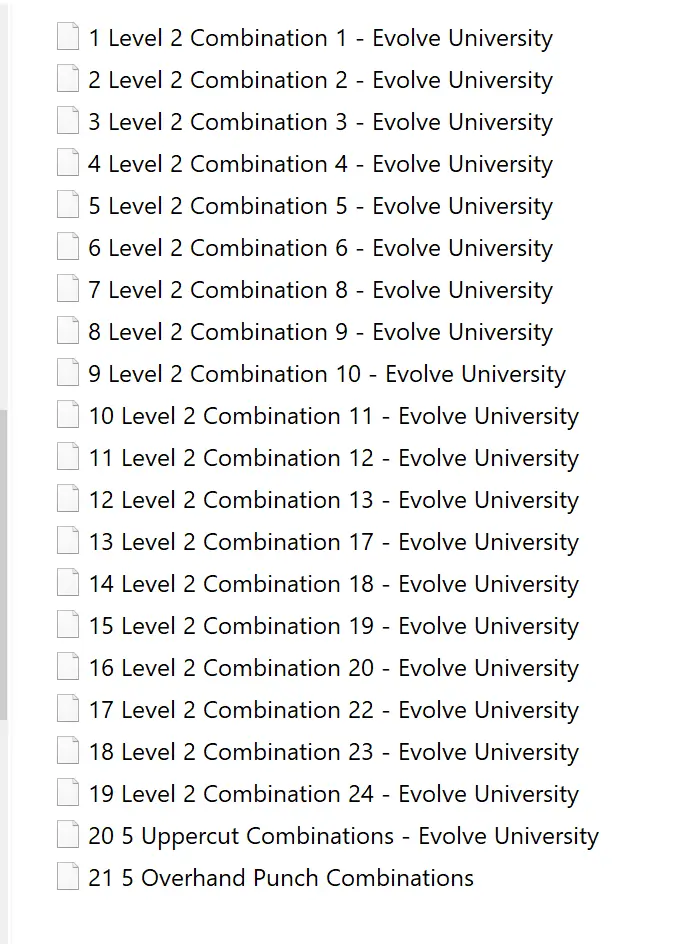Viewport: 684px width, 944px height.
Task: Select Level 2 Combination 18 item
Action: [333, 584]
